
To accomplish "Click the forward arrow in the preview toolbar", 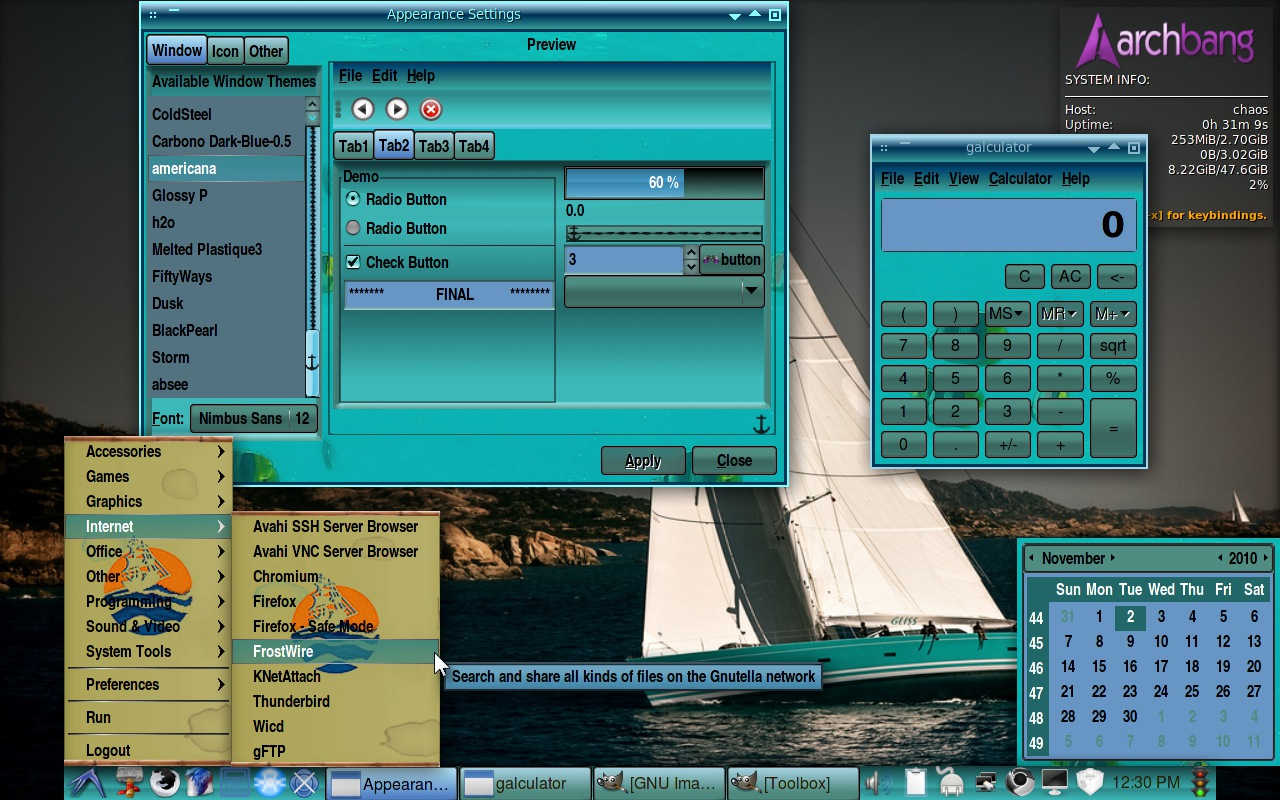I will [x=397, y=109].
